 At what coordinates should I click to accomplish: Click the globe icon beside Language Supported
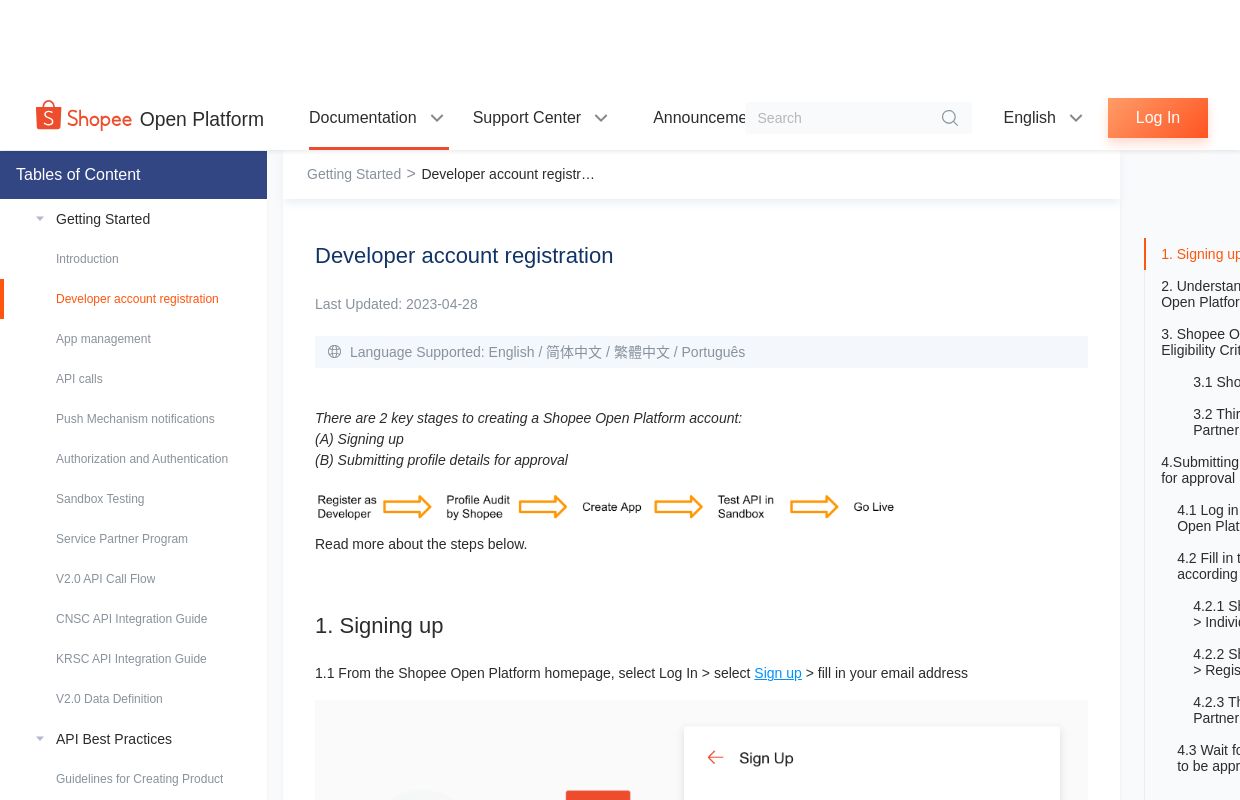(334, 352)
